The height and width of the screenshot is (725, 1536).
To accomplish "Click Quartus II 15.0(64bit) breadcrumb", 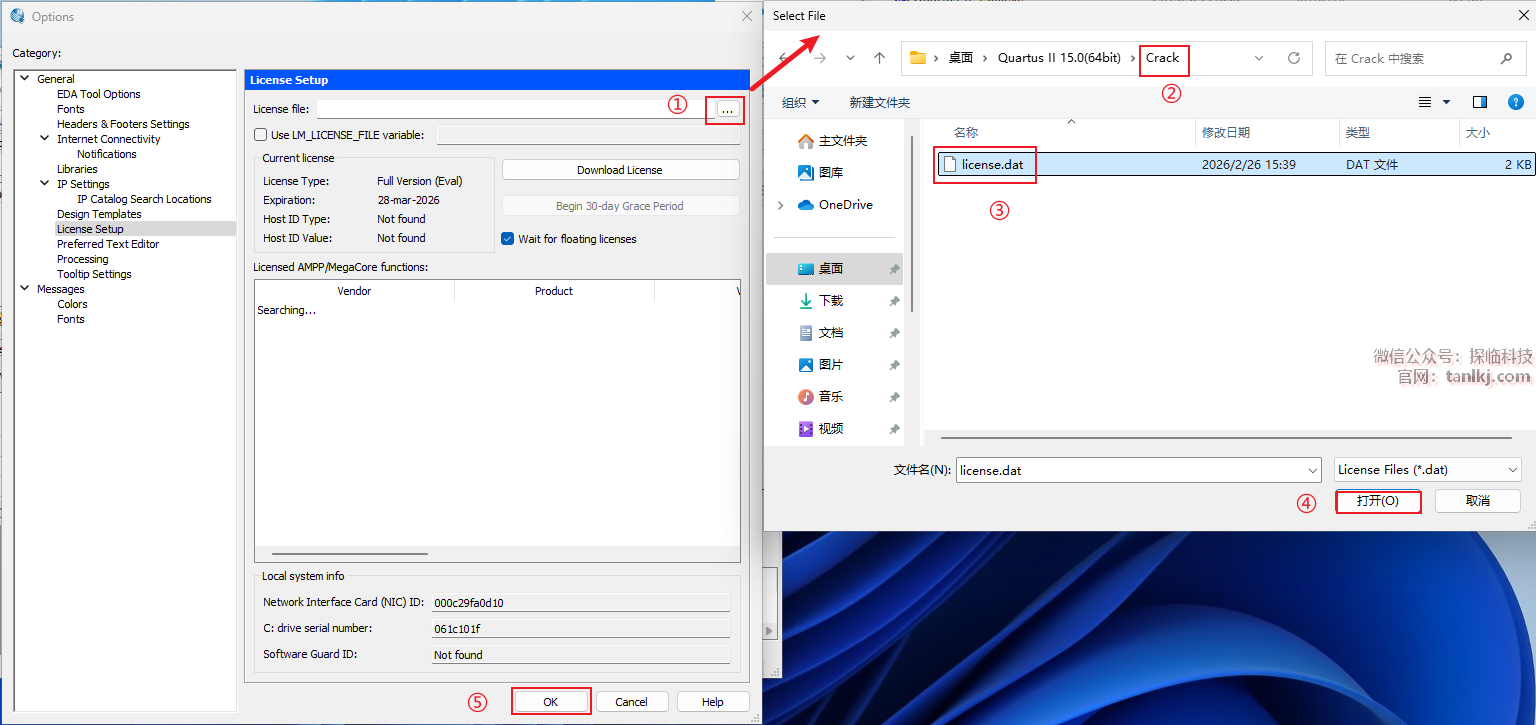I will pos(1059,58).
